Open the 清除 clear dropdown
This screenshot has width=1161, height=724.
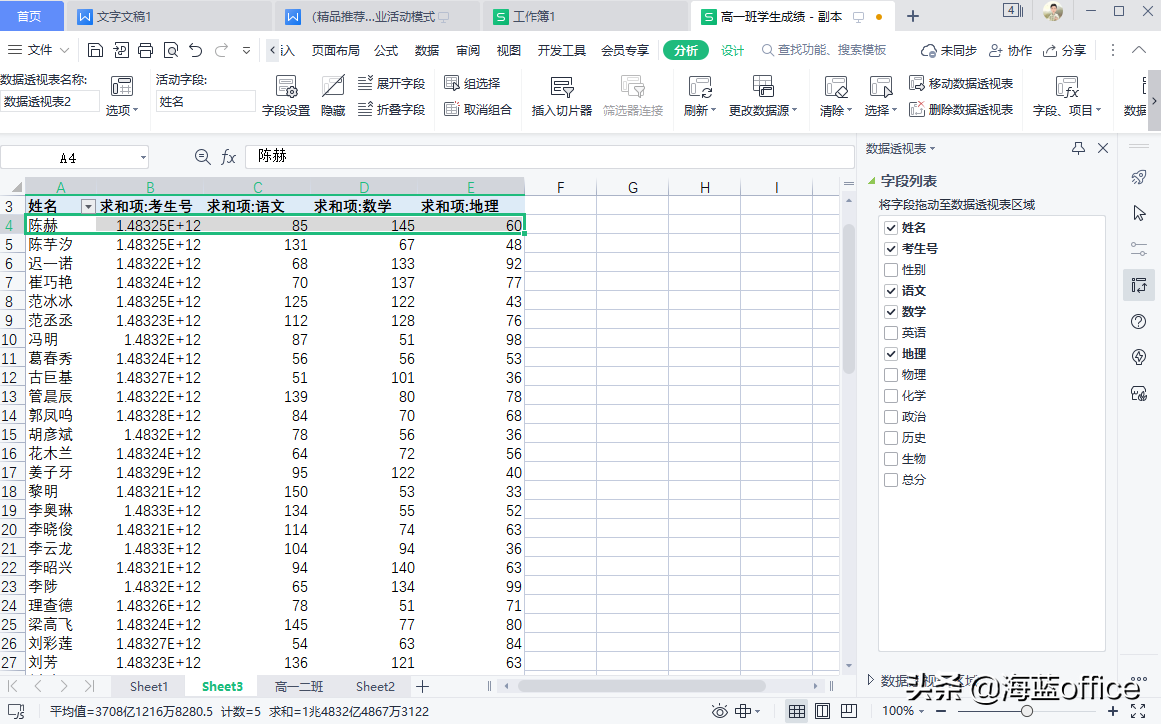(x=836, y=110)
